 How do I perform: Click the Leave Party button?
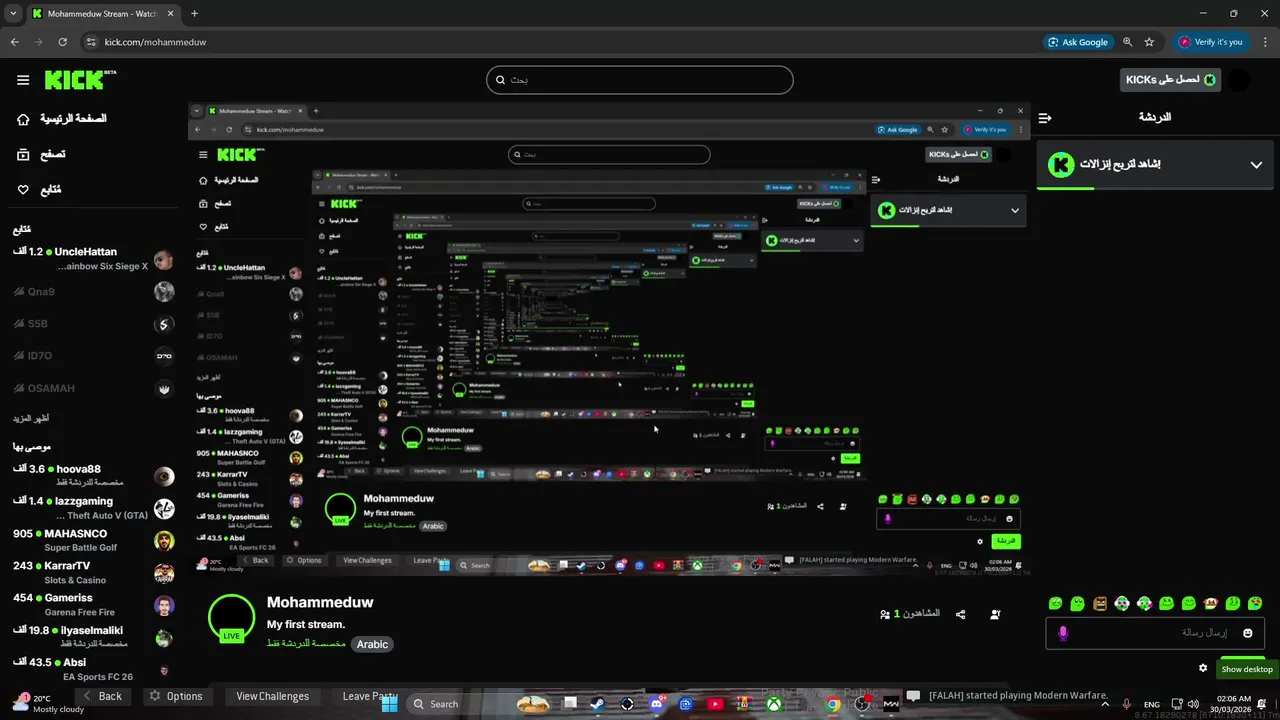pyautogui.click(x=370, y=696)
